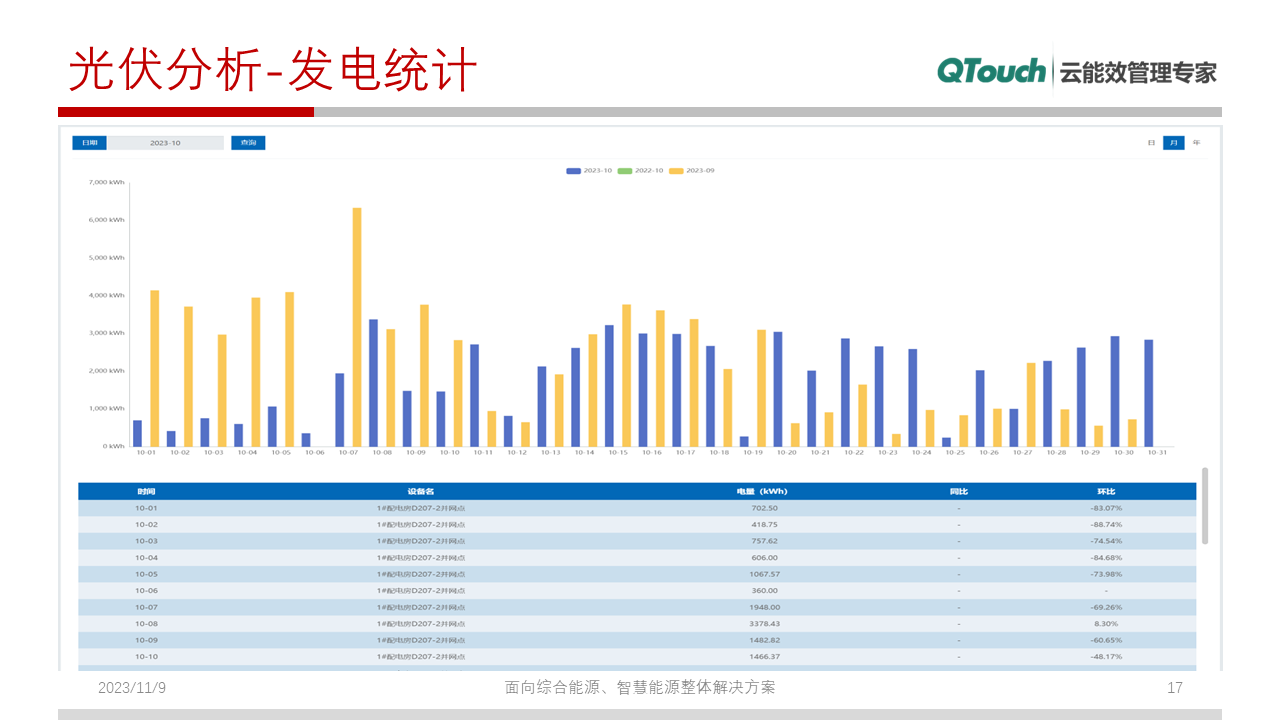Click the blue legend marker for 2023-10
The image size is (1280, 720).
coord(573,170)
